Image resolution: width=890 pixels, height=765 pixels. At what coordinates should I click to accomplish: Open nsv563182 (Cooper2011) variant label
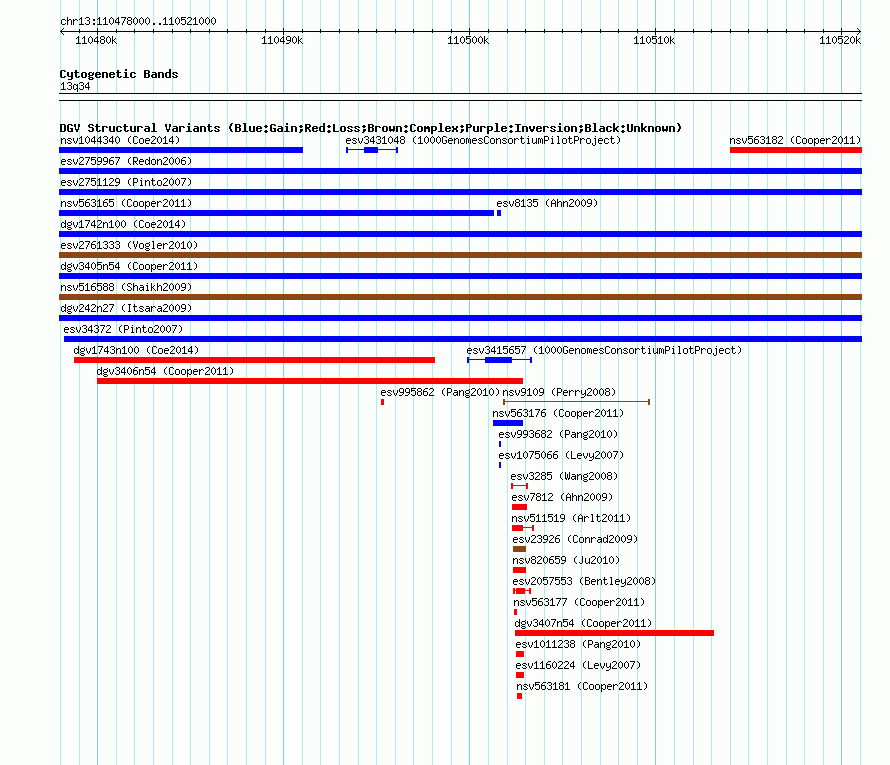(x=795, y=140)
